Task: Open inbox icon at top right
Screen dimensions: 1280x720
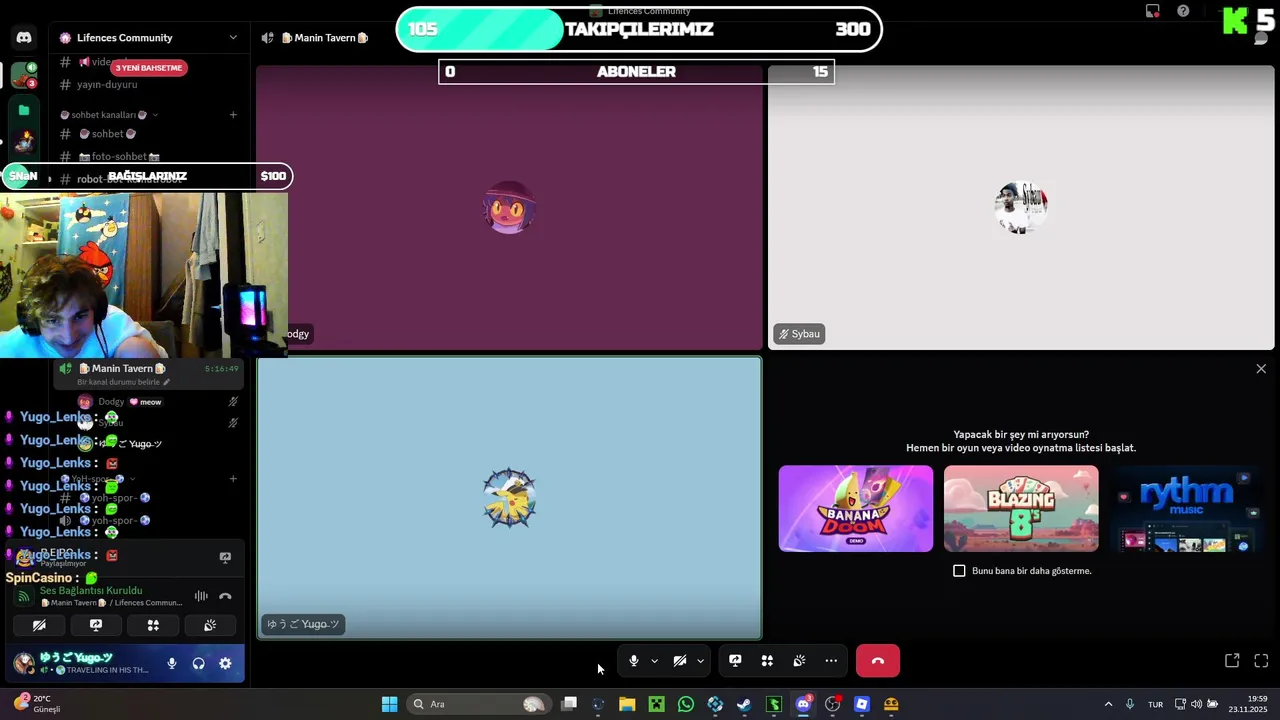Action: [x=1153, y=11]
